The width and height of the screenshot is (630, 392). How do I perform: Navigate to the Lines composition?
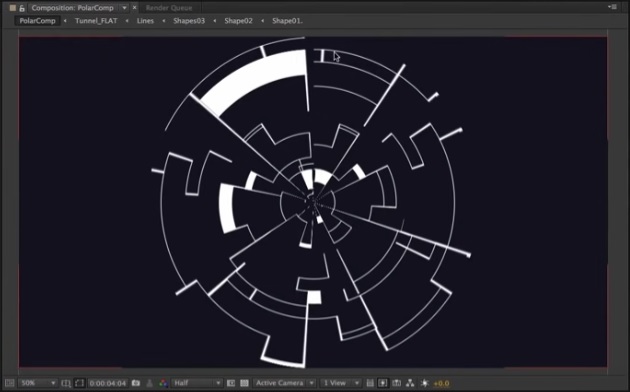(145, 20)
